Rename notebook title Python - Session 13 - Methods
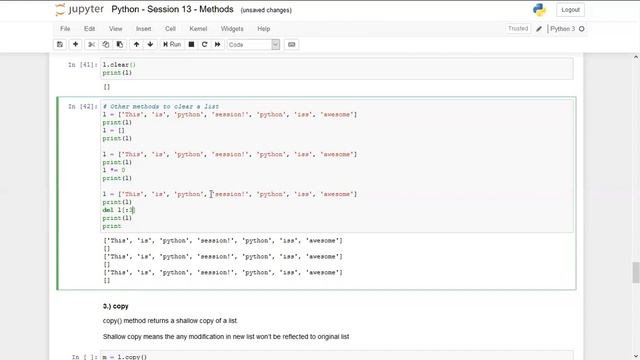640x360 pixels. pyautogui.click(x=172, y=9)
